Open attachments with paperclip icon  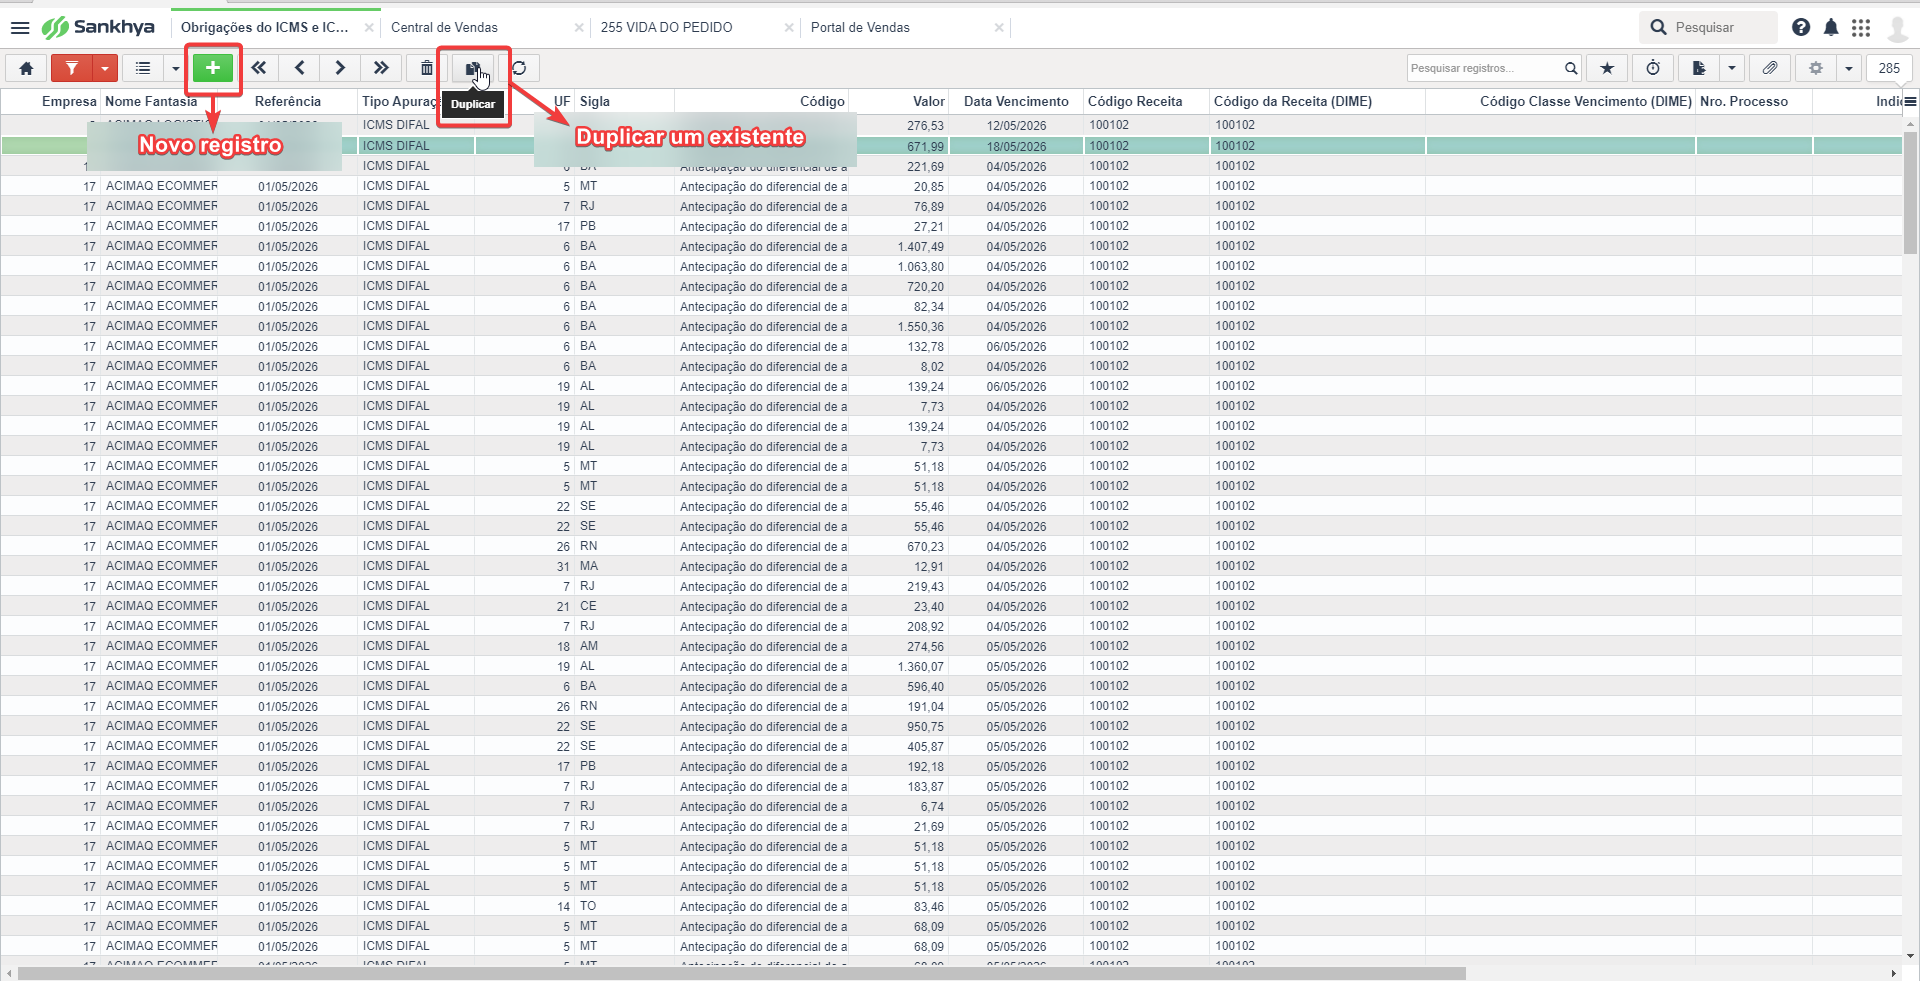click(x=1770, y=68)
